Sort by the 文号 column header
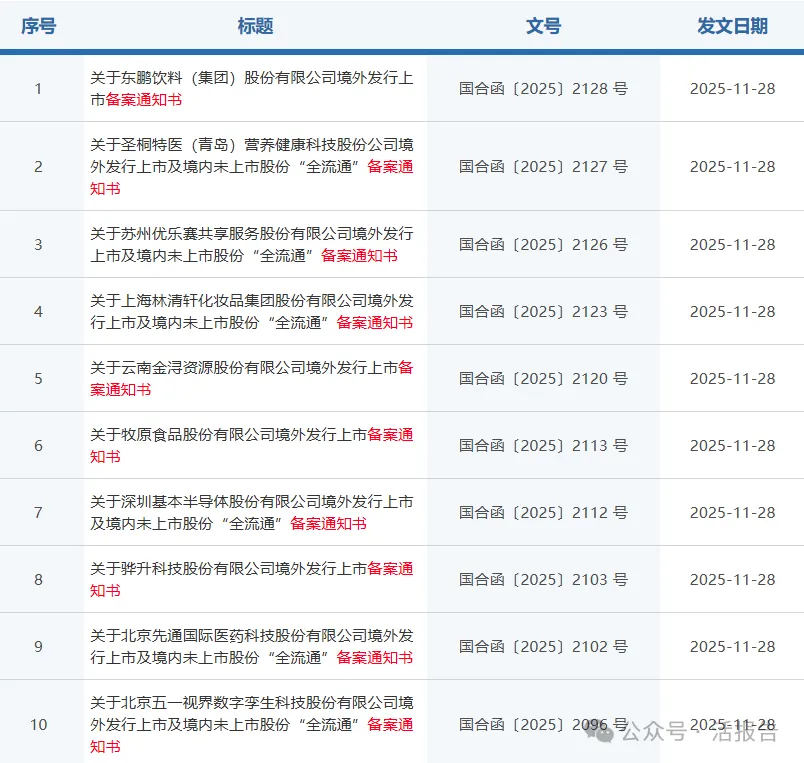The image size is (804, 763). point(544,27)
